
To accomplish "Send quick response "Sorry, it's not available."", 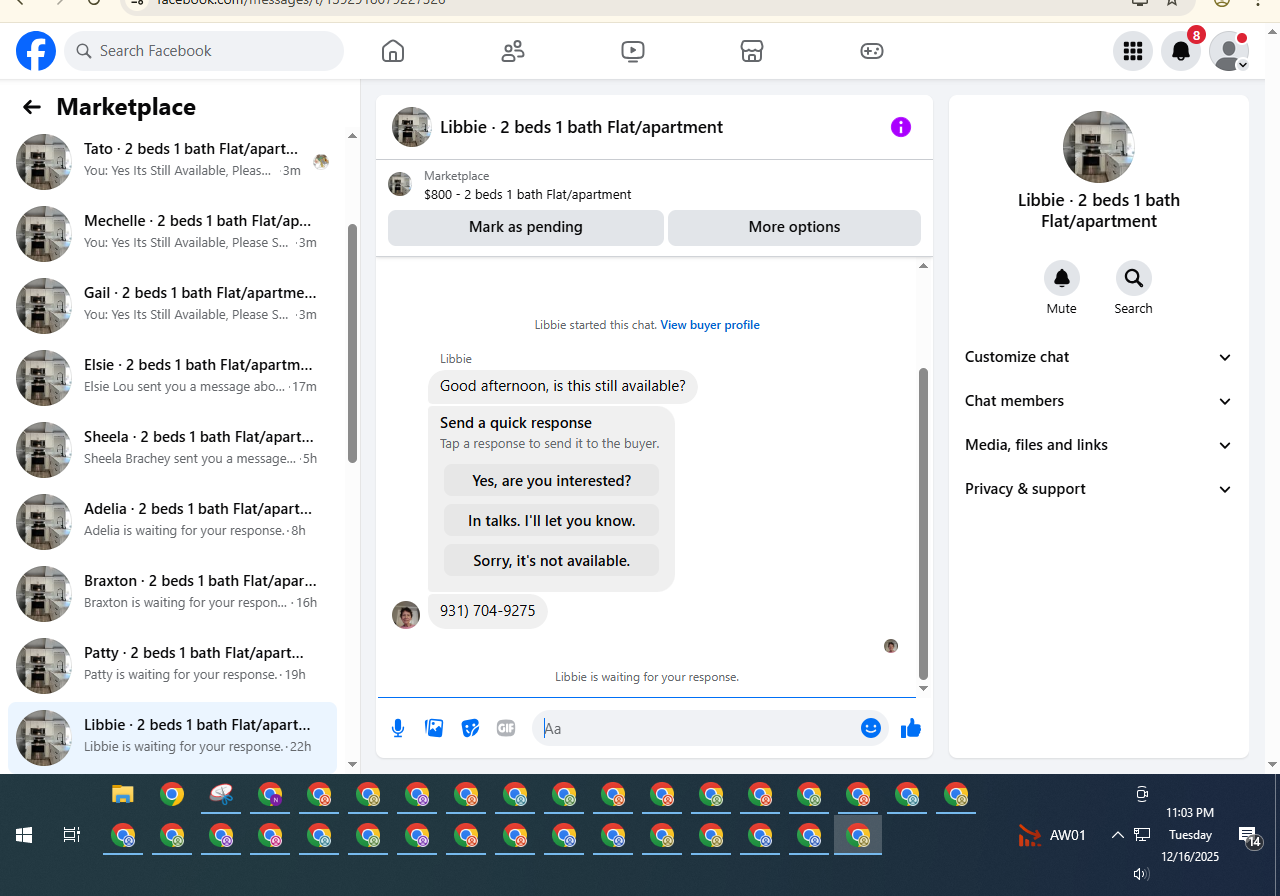I will point(552,561).
